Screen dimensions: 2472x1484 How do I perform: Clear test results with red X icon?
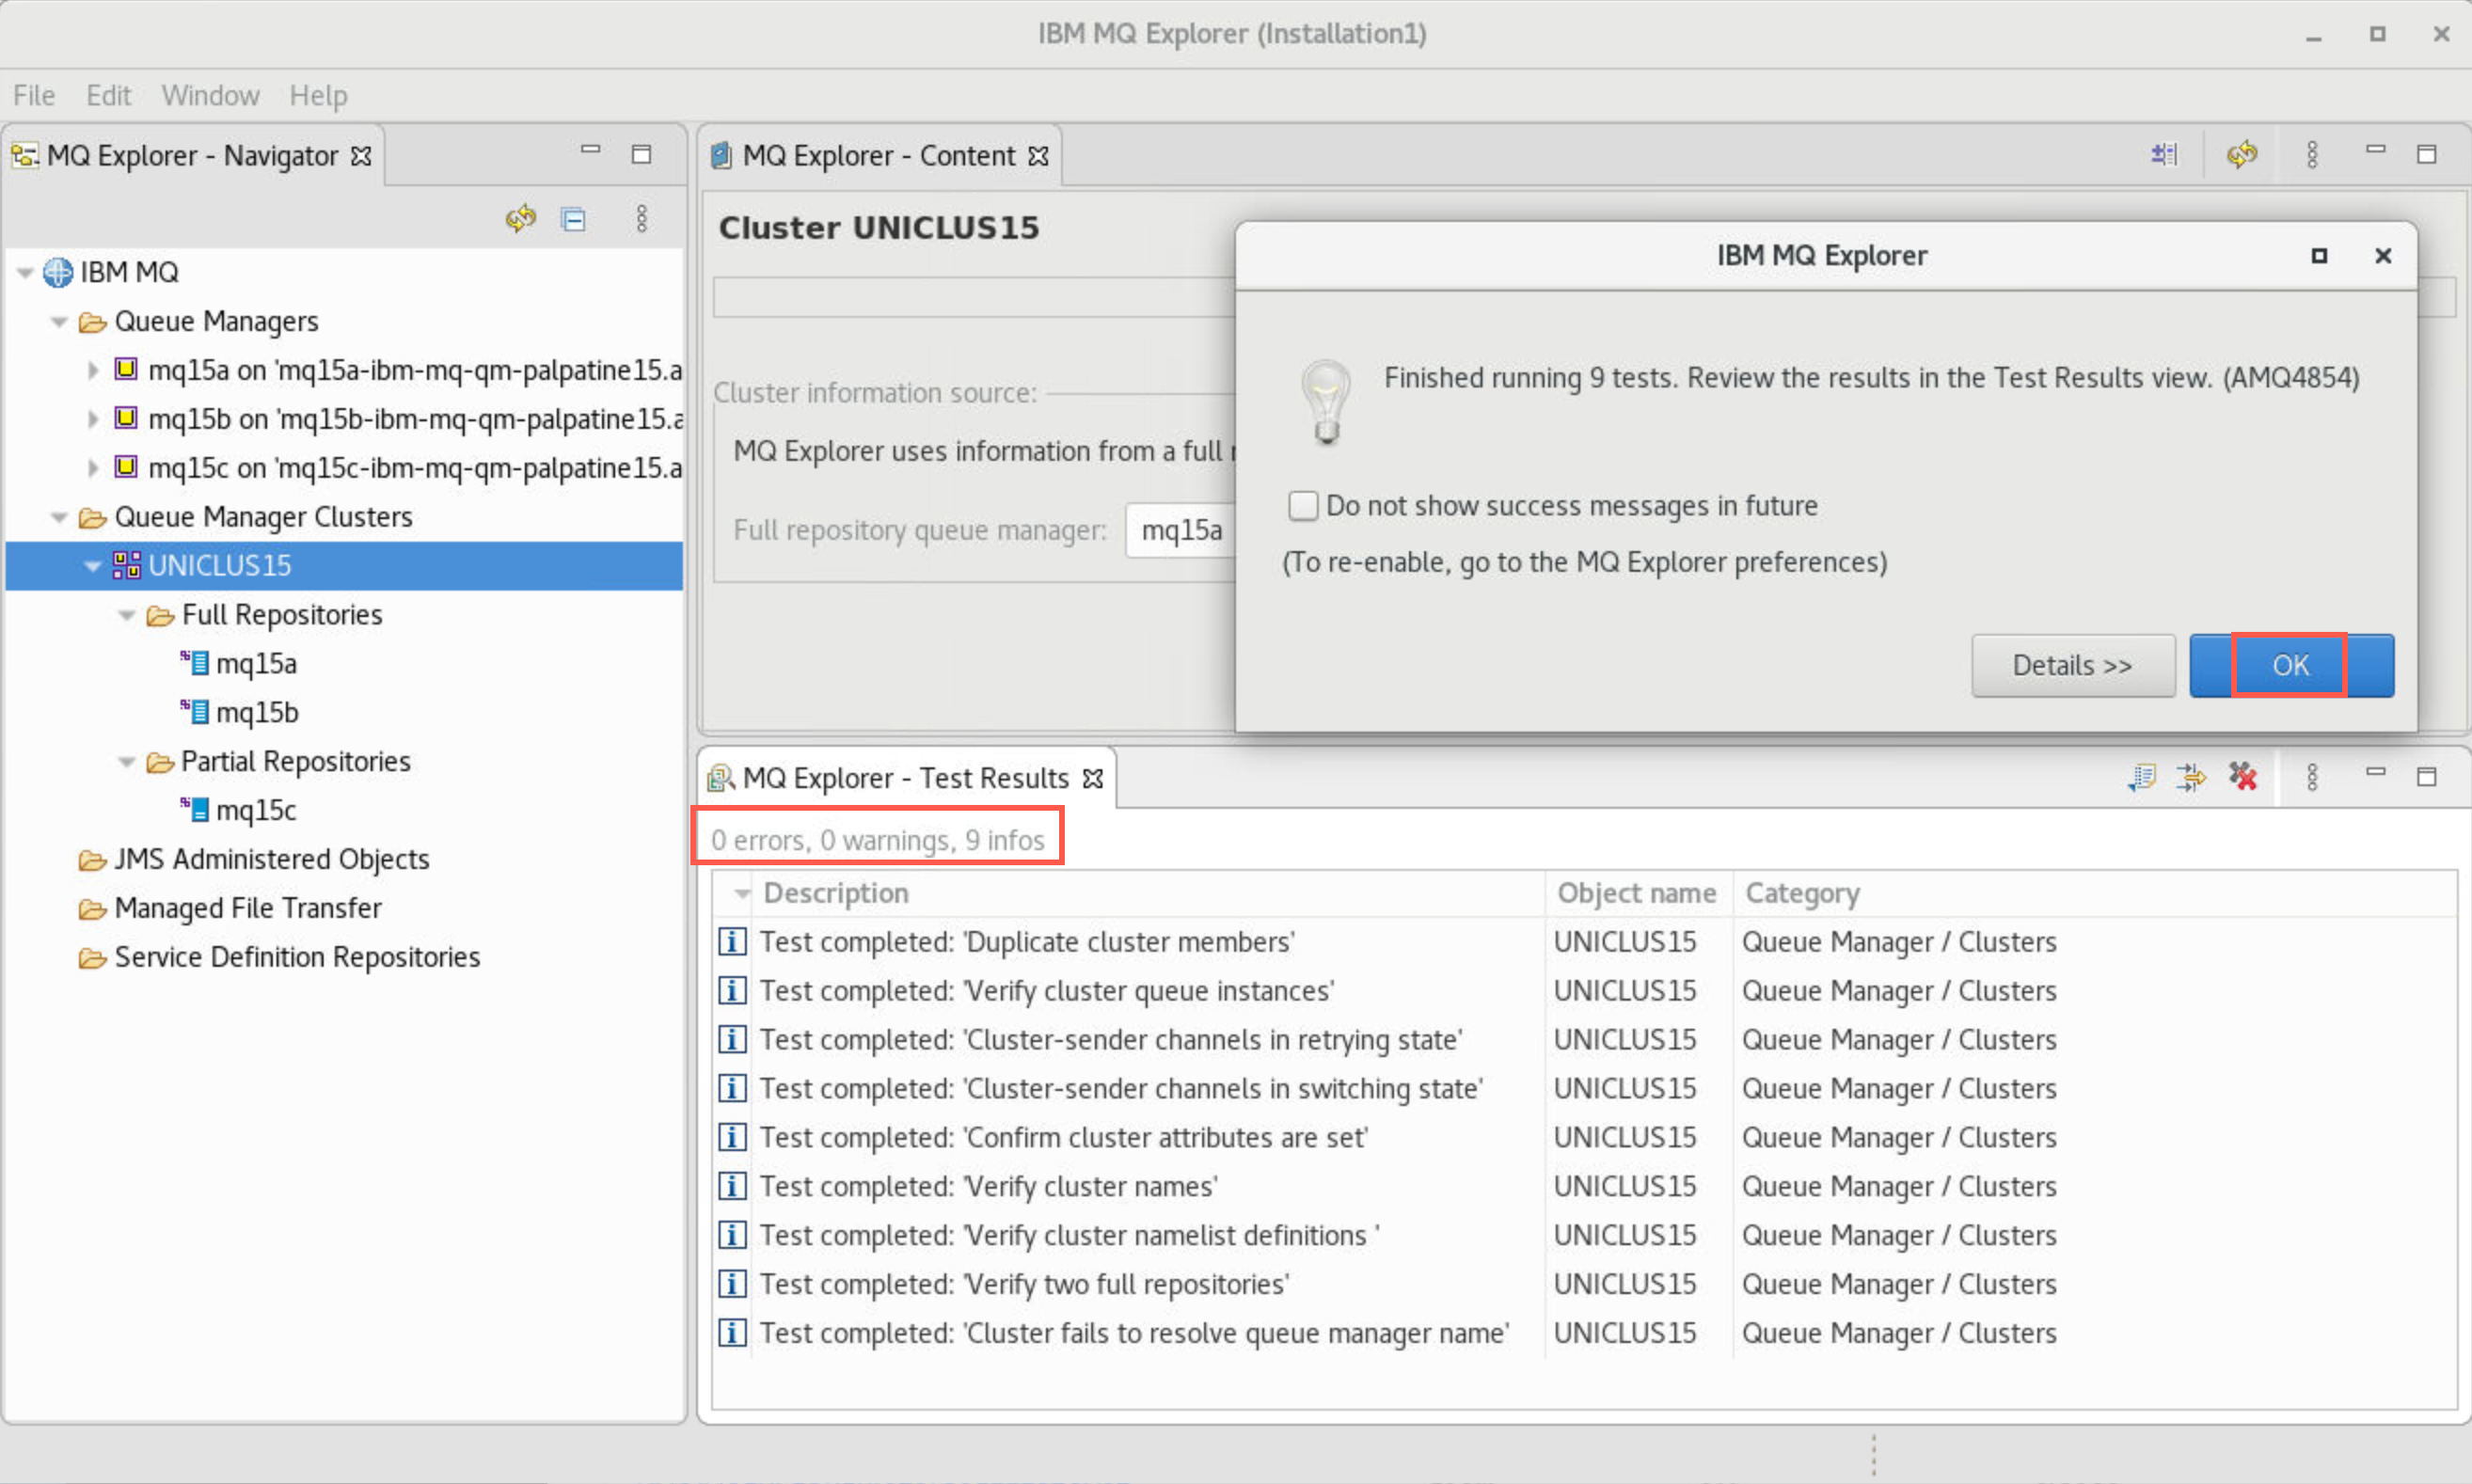pos(2243,777)
